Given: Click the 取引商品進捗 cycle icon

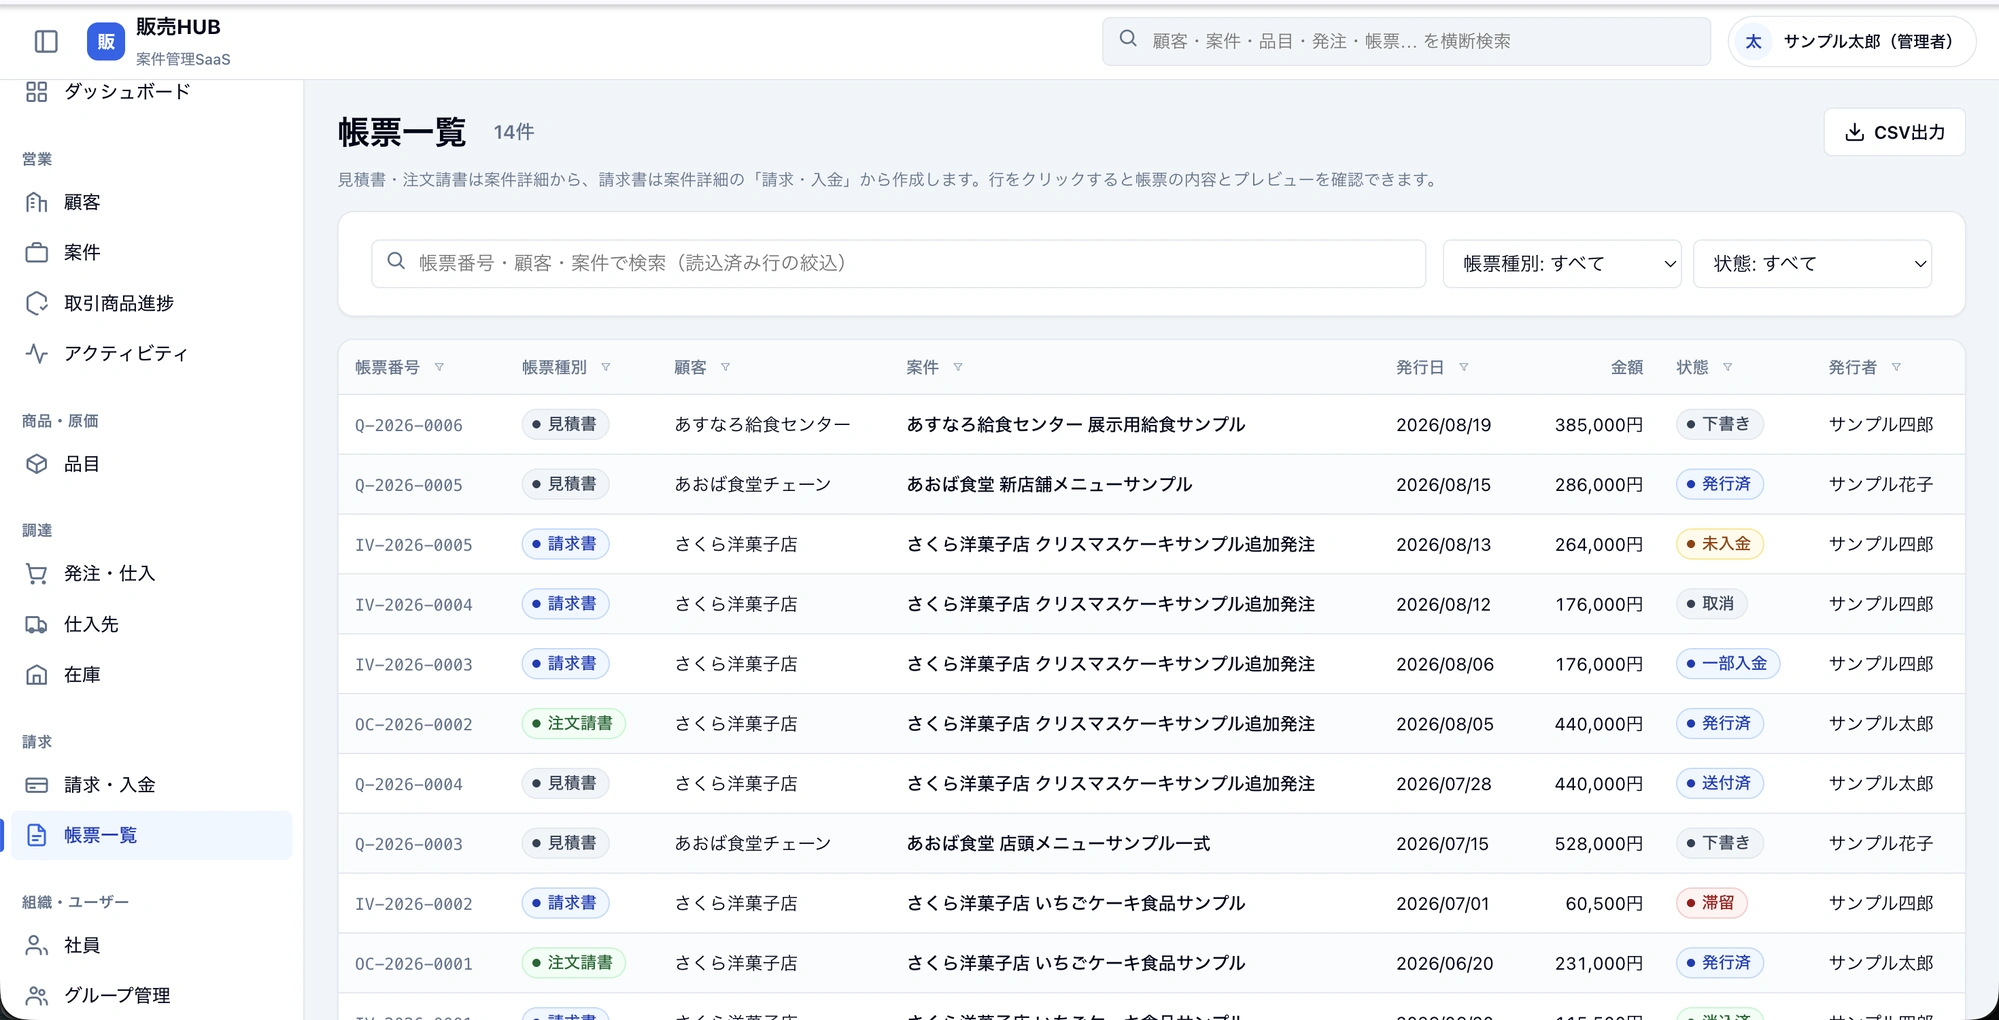Looking at the screenshot, I should pyautogui.click(x=37, y=303).
